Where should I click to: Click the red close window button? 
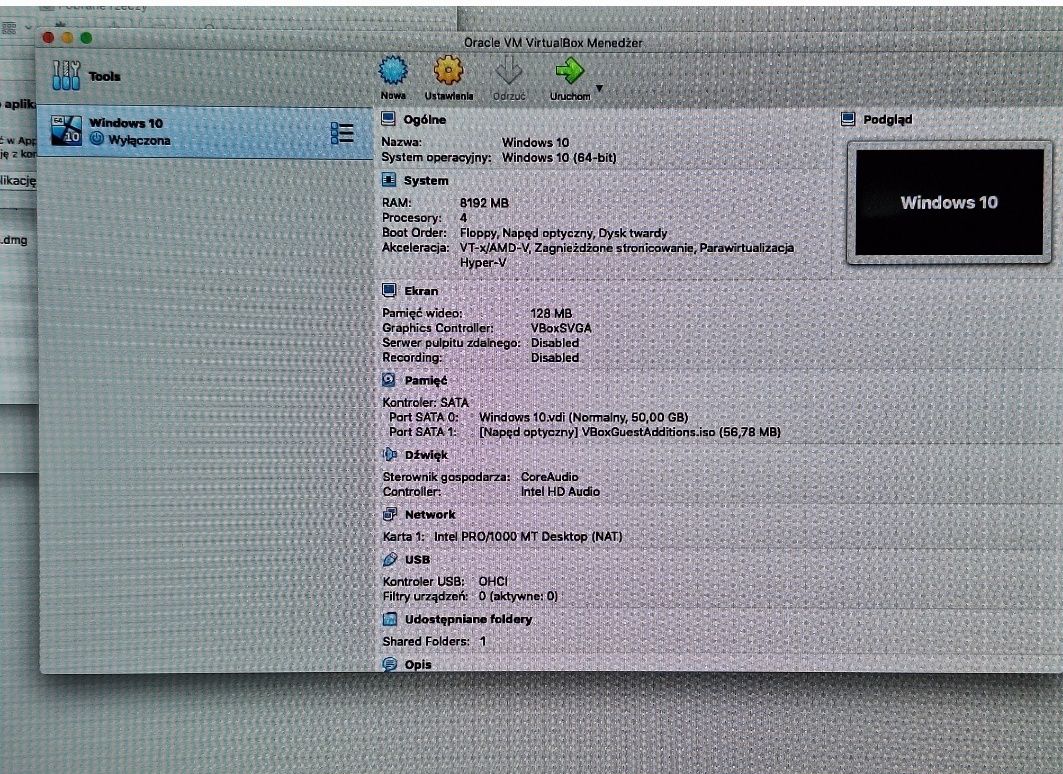[x=48, y=37]
